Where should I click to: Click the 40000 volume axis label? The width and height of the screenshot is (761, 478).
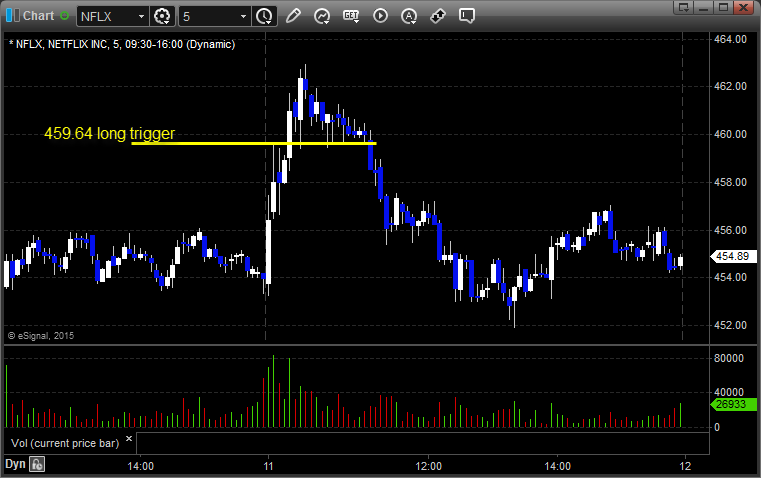(729, 392)
